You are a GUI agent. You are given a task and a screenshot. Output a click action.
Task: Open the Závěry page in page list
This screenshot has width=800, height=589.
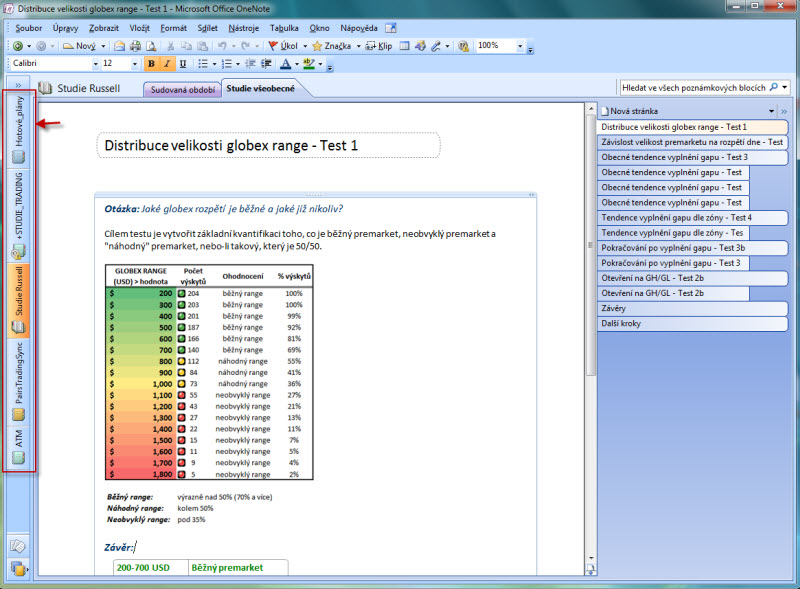[x=614, y=308]
